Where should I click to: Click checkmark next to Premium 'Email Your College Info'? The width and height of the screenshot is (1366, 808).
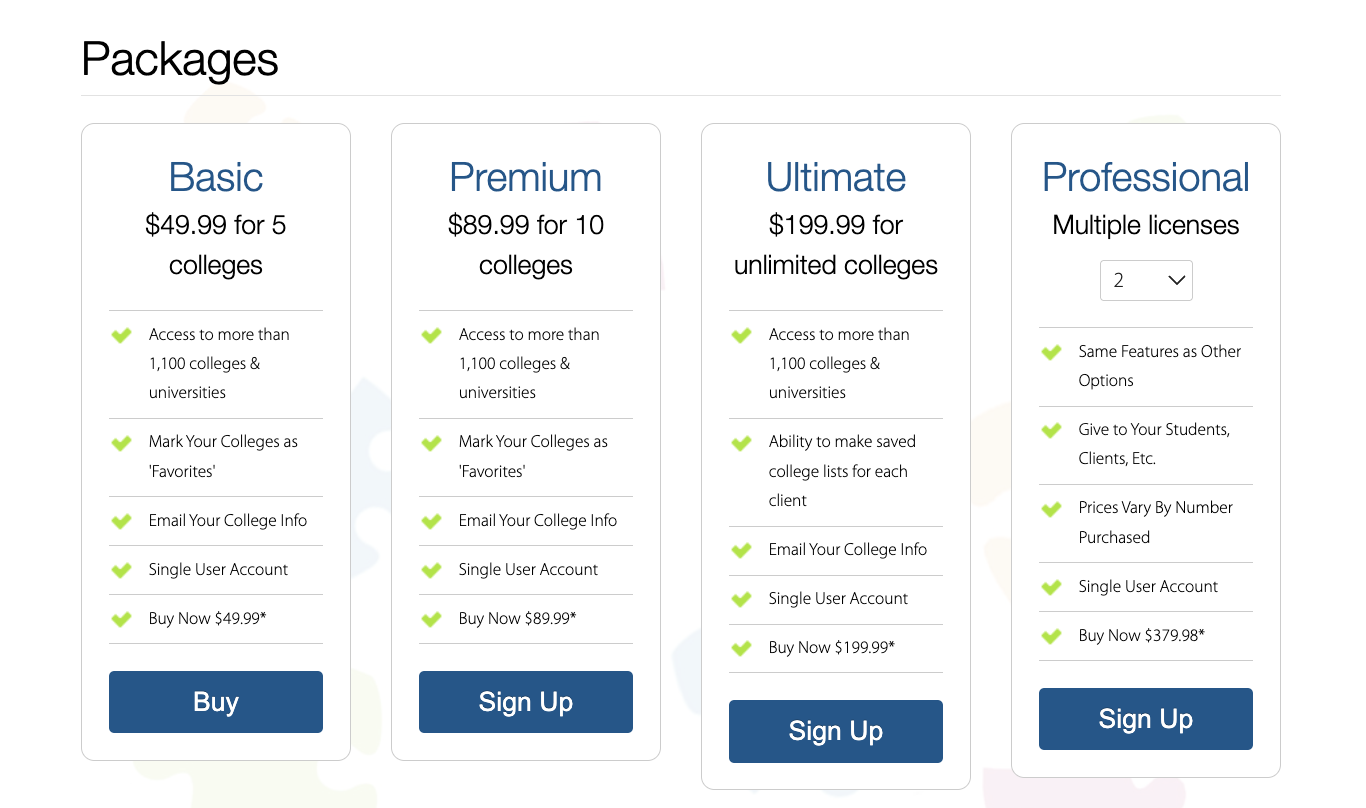click(x=432, y=521)
